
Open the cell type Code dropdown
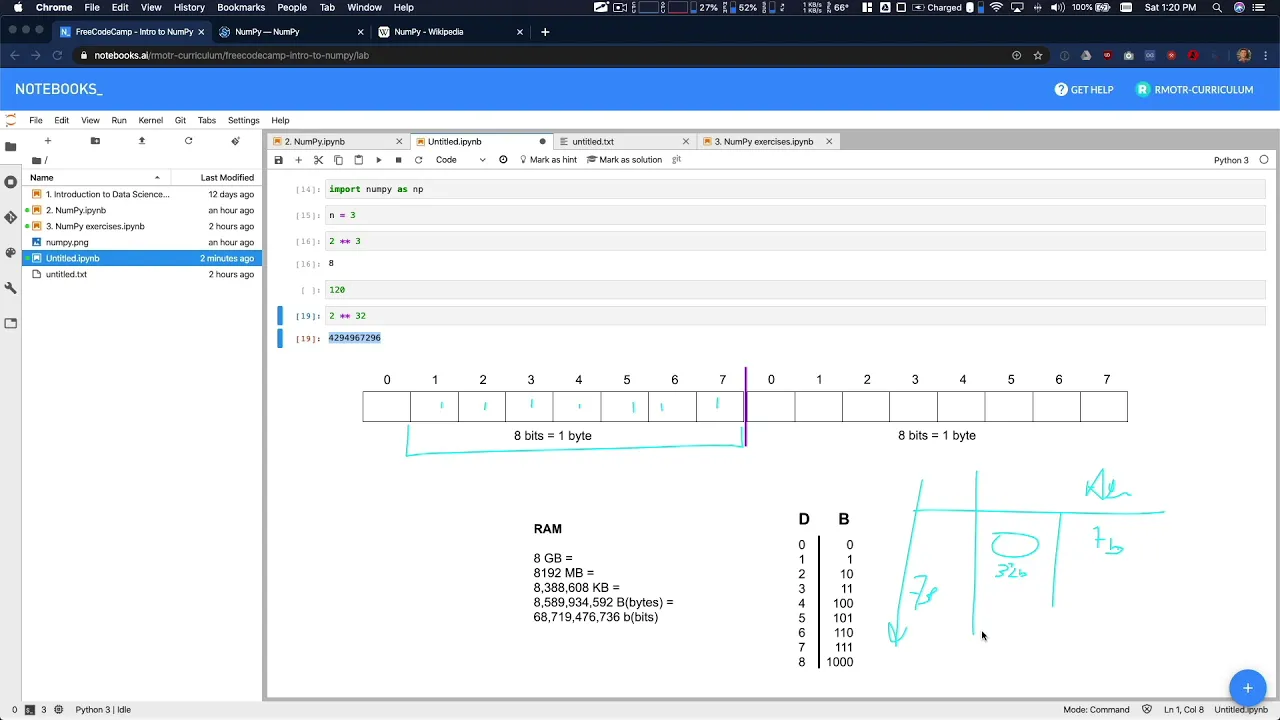[x=460, y=160]
